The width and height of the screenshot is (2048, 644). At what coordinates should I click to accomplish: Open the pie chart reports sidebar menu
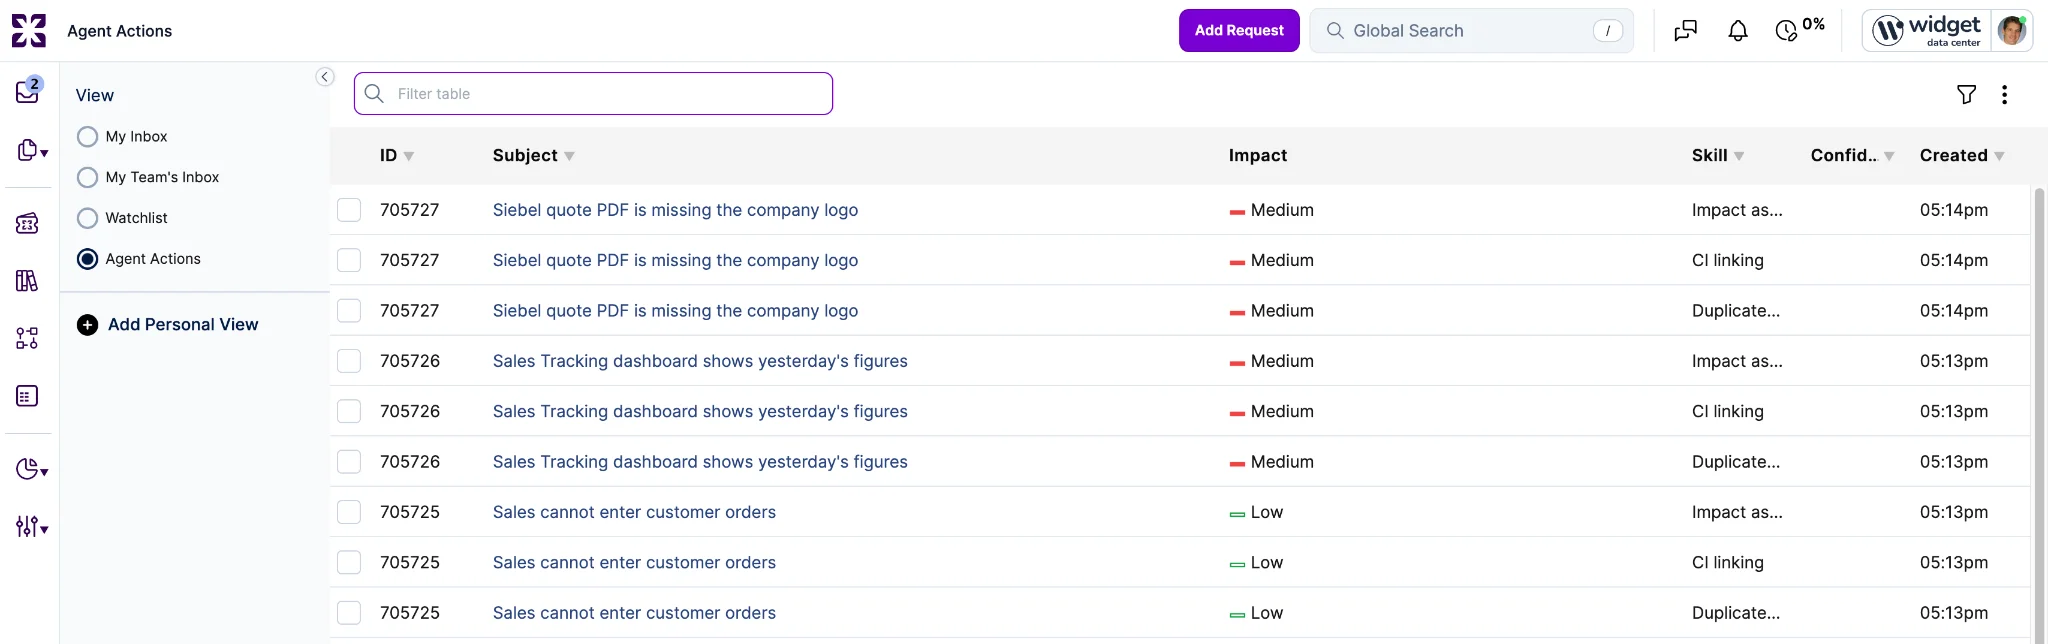32,469
